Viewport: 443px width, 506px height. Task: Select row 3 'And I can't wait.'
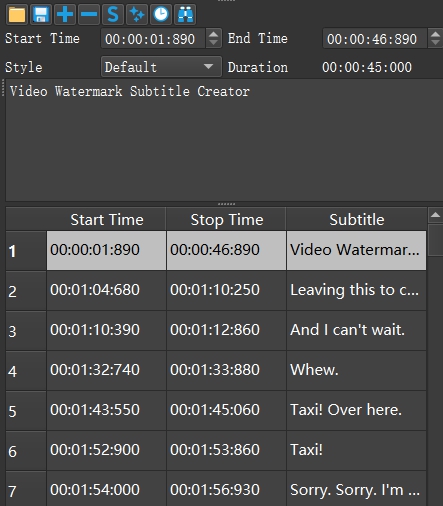(216, 330)
